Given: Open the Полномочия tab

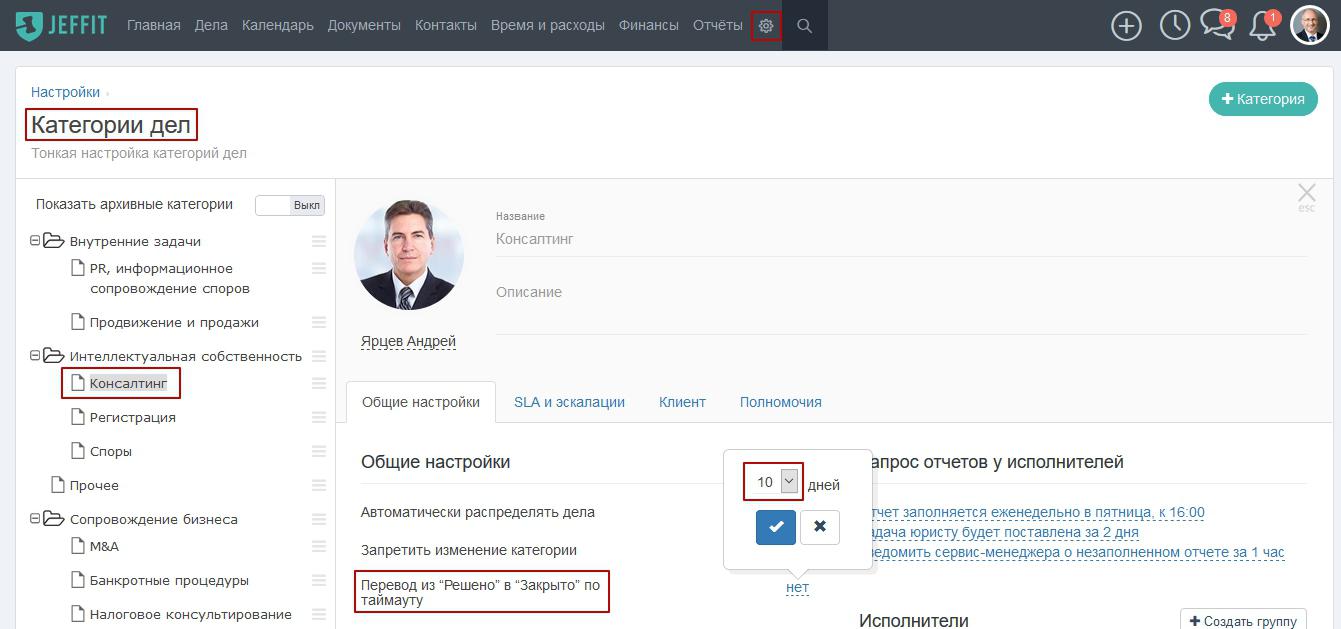Looking at the screenshot, I should point(781,402).
